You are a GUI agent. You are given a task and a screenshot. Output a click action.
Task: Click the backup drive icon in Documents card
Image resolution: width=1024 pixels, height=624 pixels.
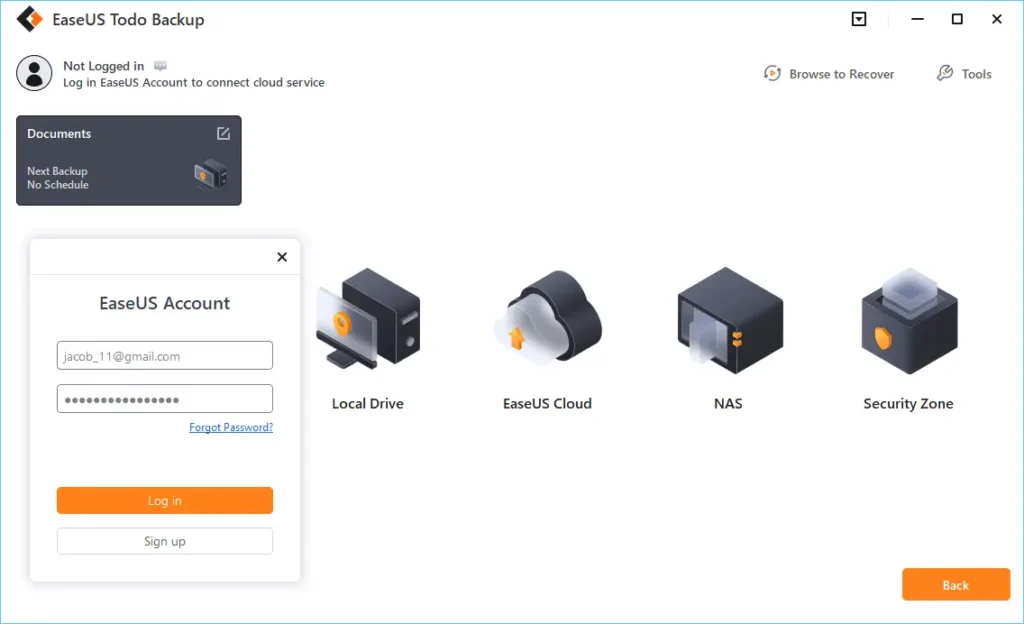[x=210, y=175]
